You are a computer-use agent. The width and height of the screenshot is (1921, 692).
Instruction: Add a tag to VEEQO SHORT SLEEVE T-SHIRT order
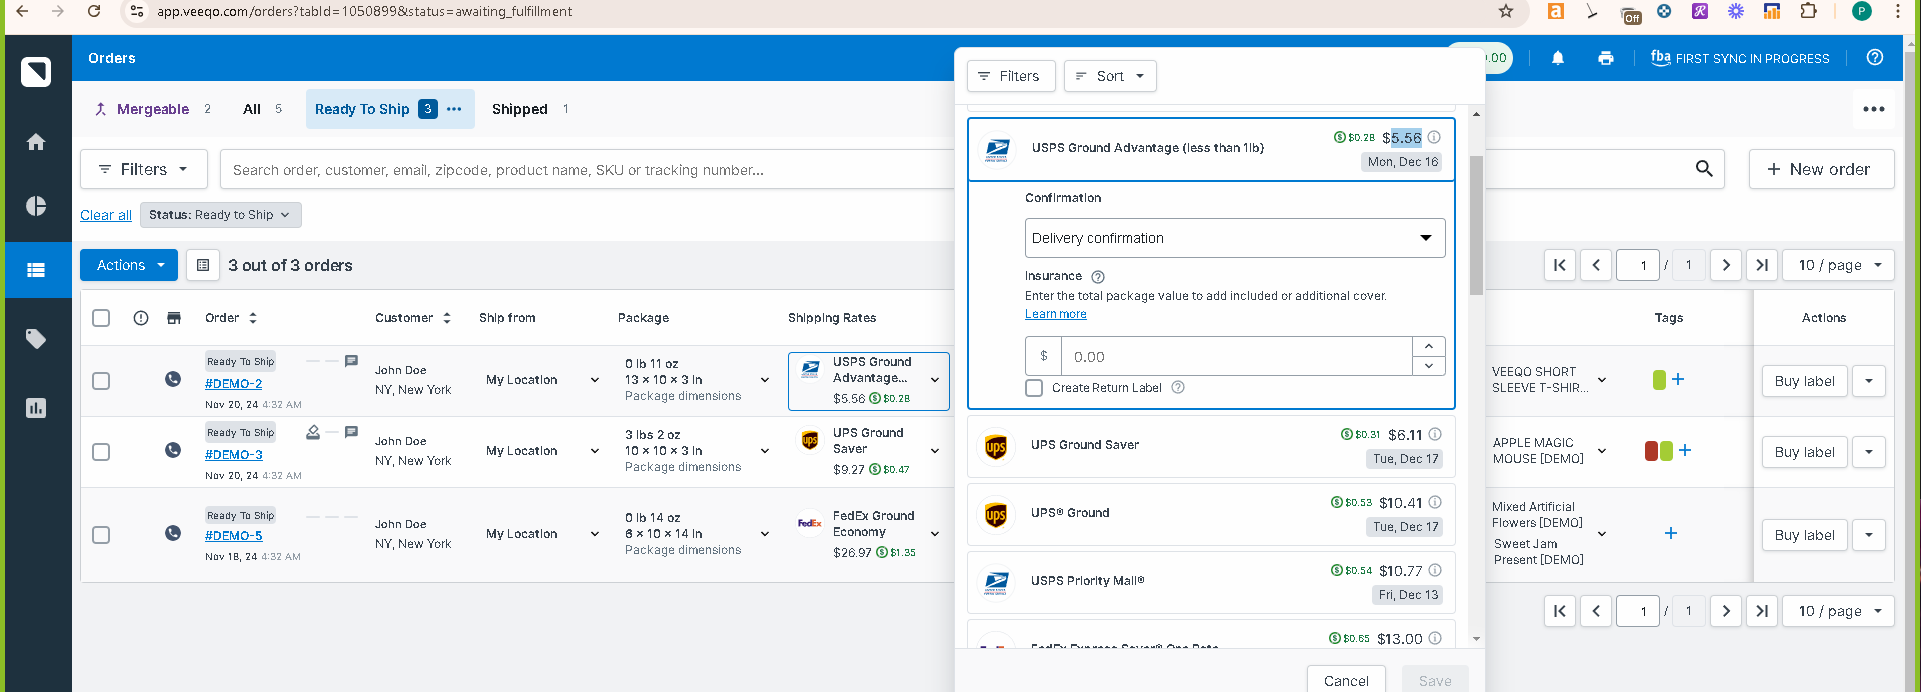[x=1678, y=380]
